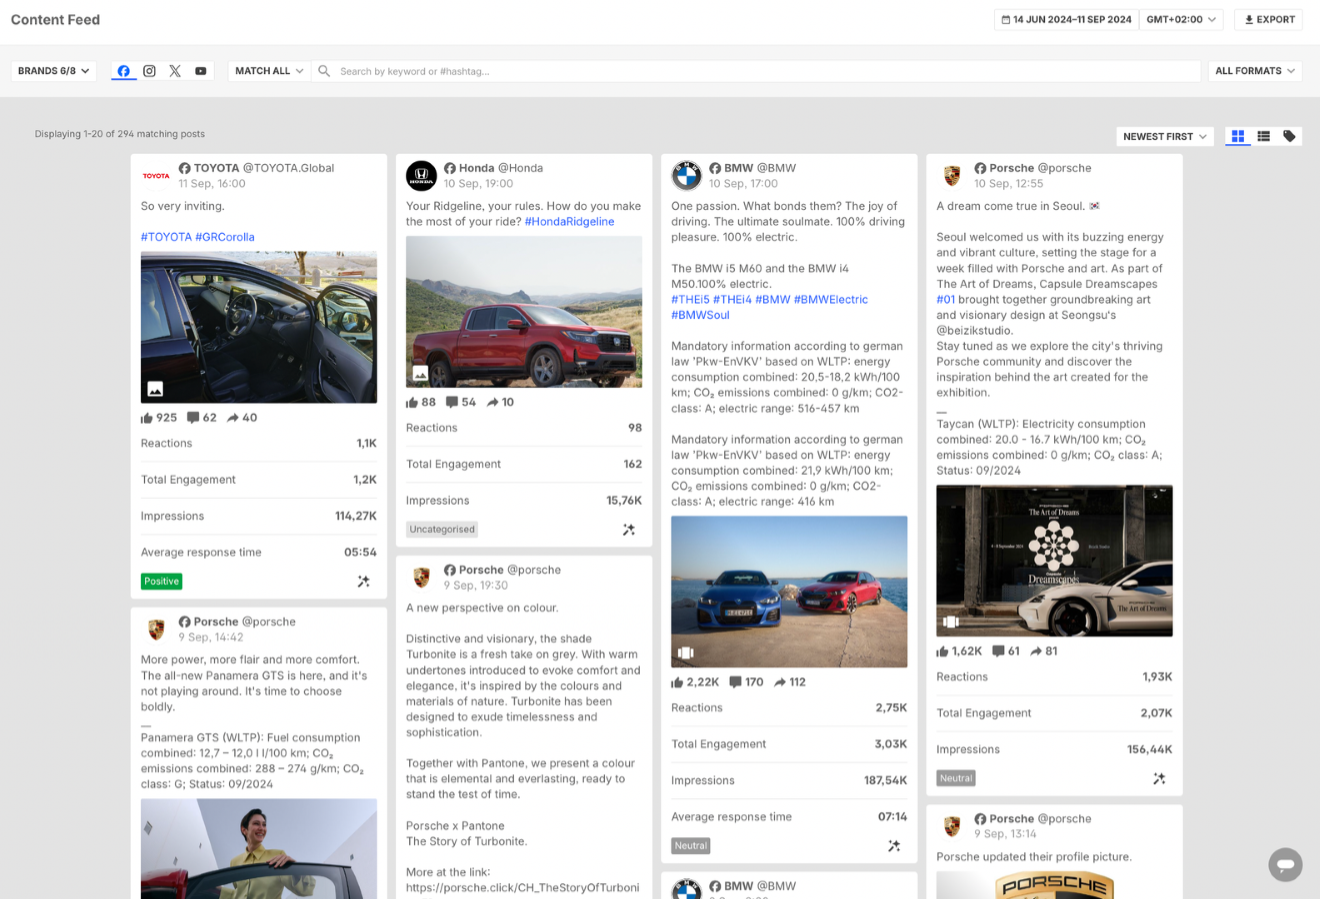The width and height of the screenshot is (1320, 899).
Task: Click the Toyota post timestamp 11 Sep, 16:00
Action: click(x=212, y=184)
